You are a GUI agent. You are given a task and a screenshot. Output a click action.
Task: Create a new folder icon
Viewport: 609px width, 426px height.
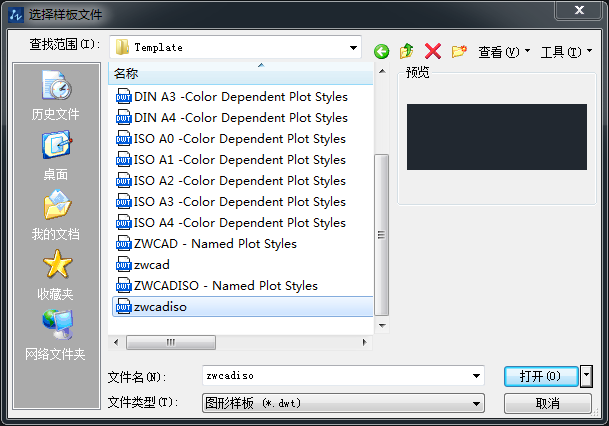(x=459, y=52)
